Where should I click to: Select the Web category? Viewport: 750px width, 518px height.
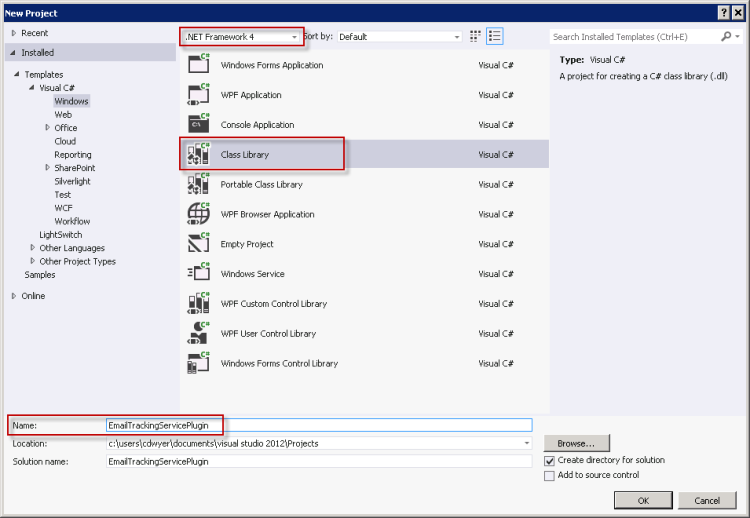[x=63, y=114]
